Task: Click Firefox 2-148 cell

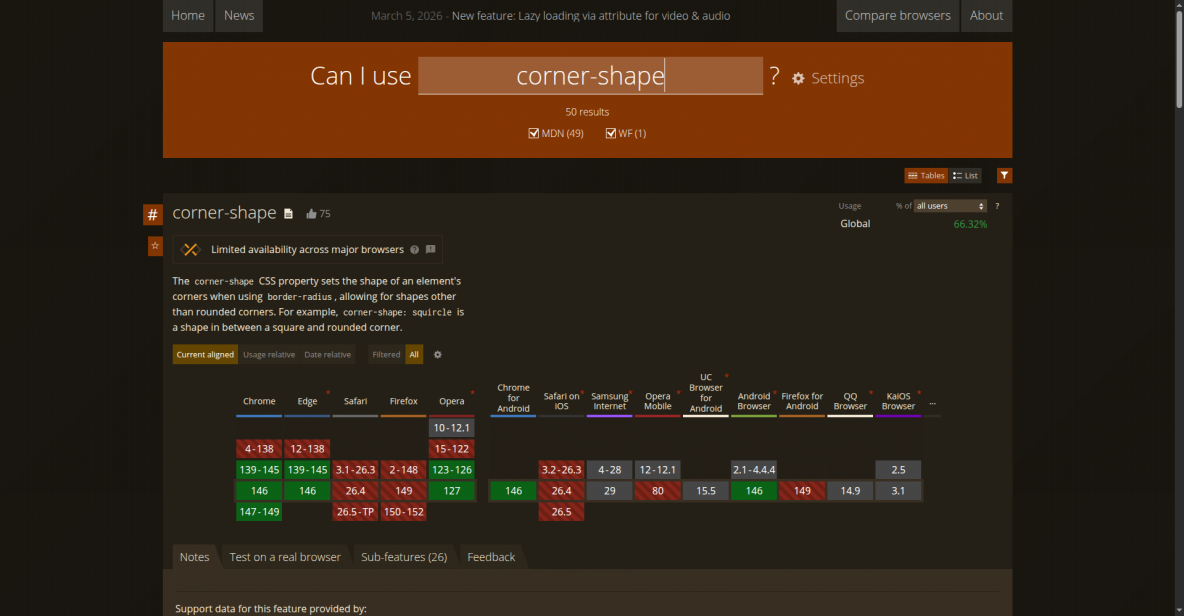Action: tap(403, 470)
